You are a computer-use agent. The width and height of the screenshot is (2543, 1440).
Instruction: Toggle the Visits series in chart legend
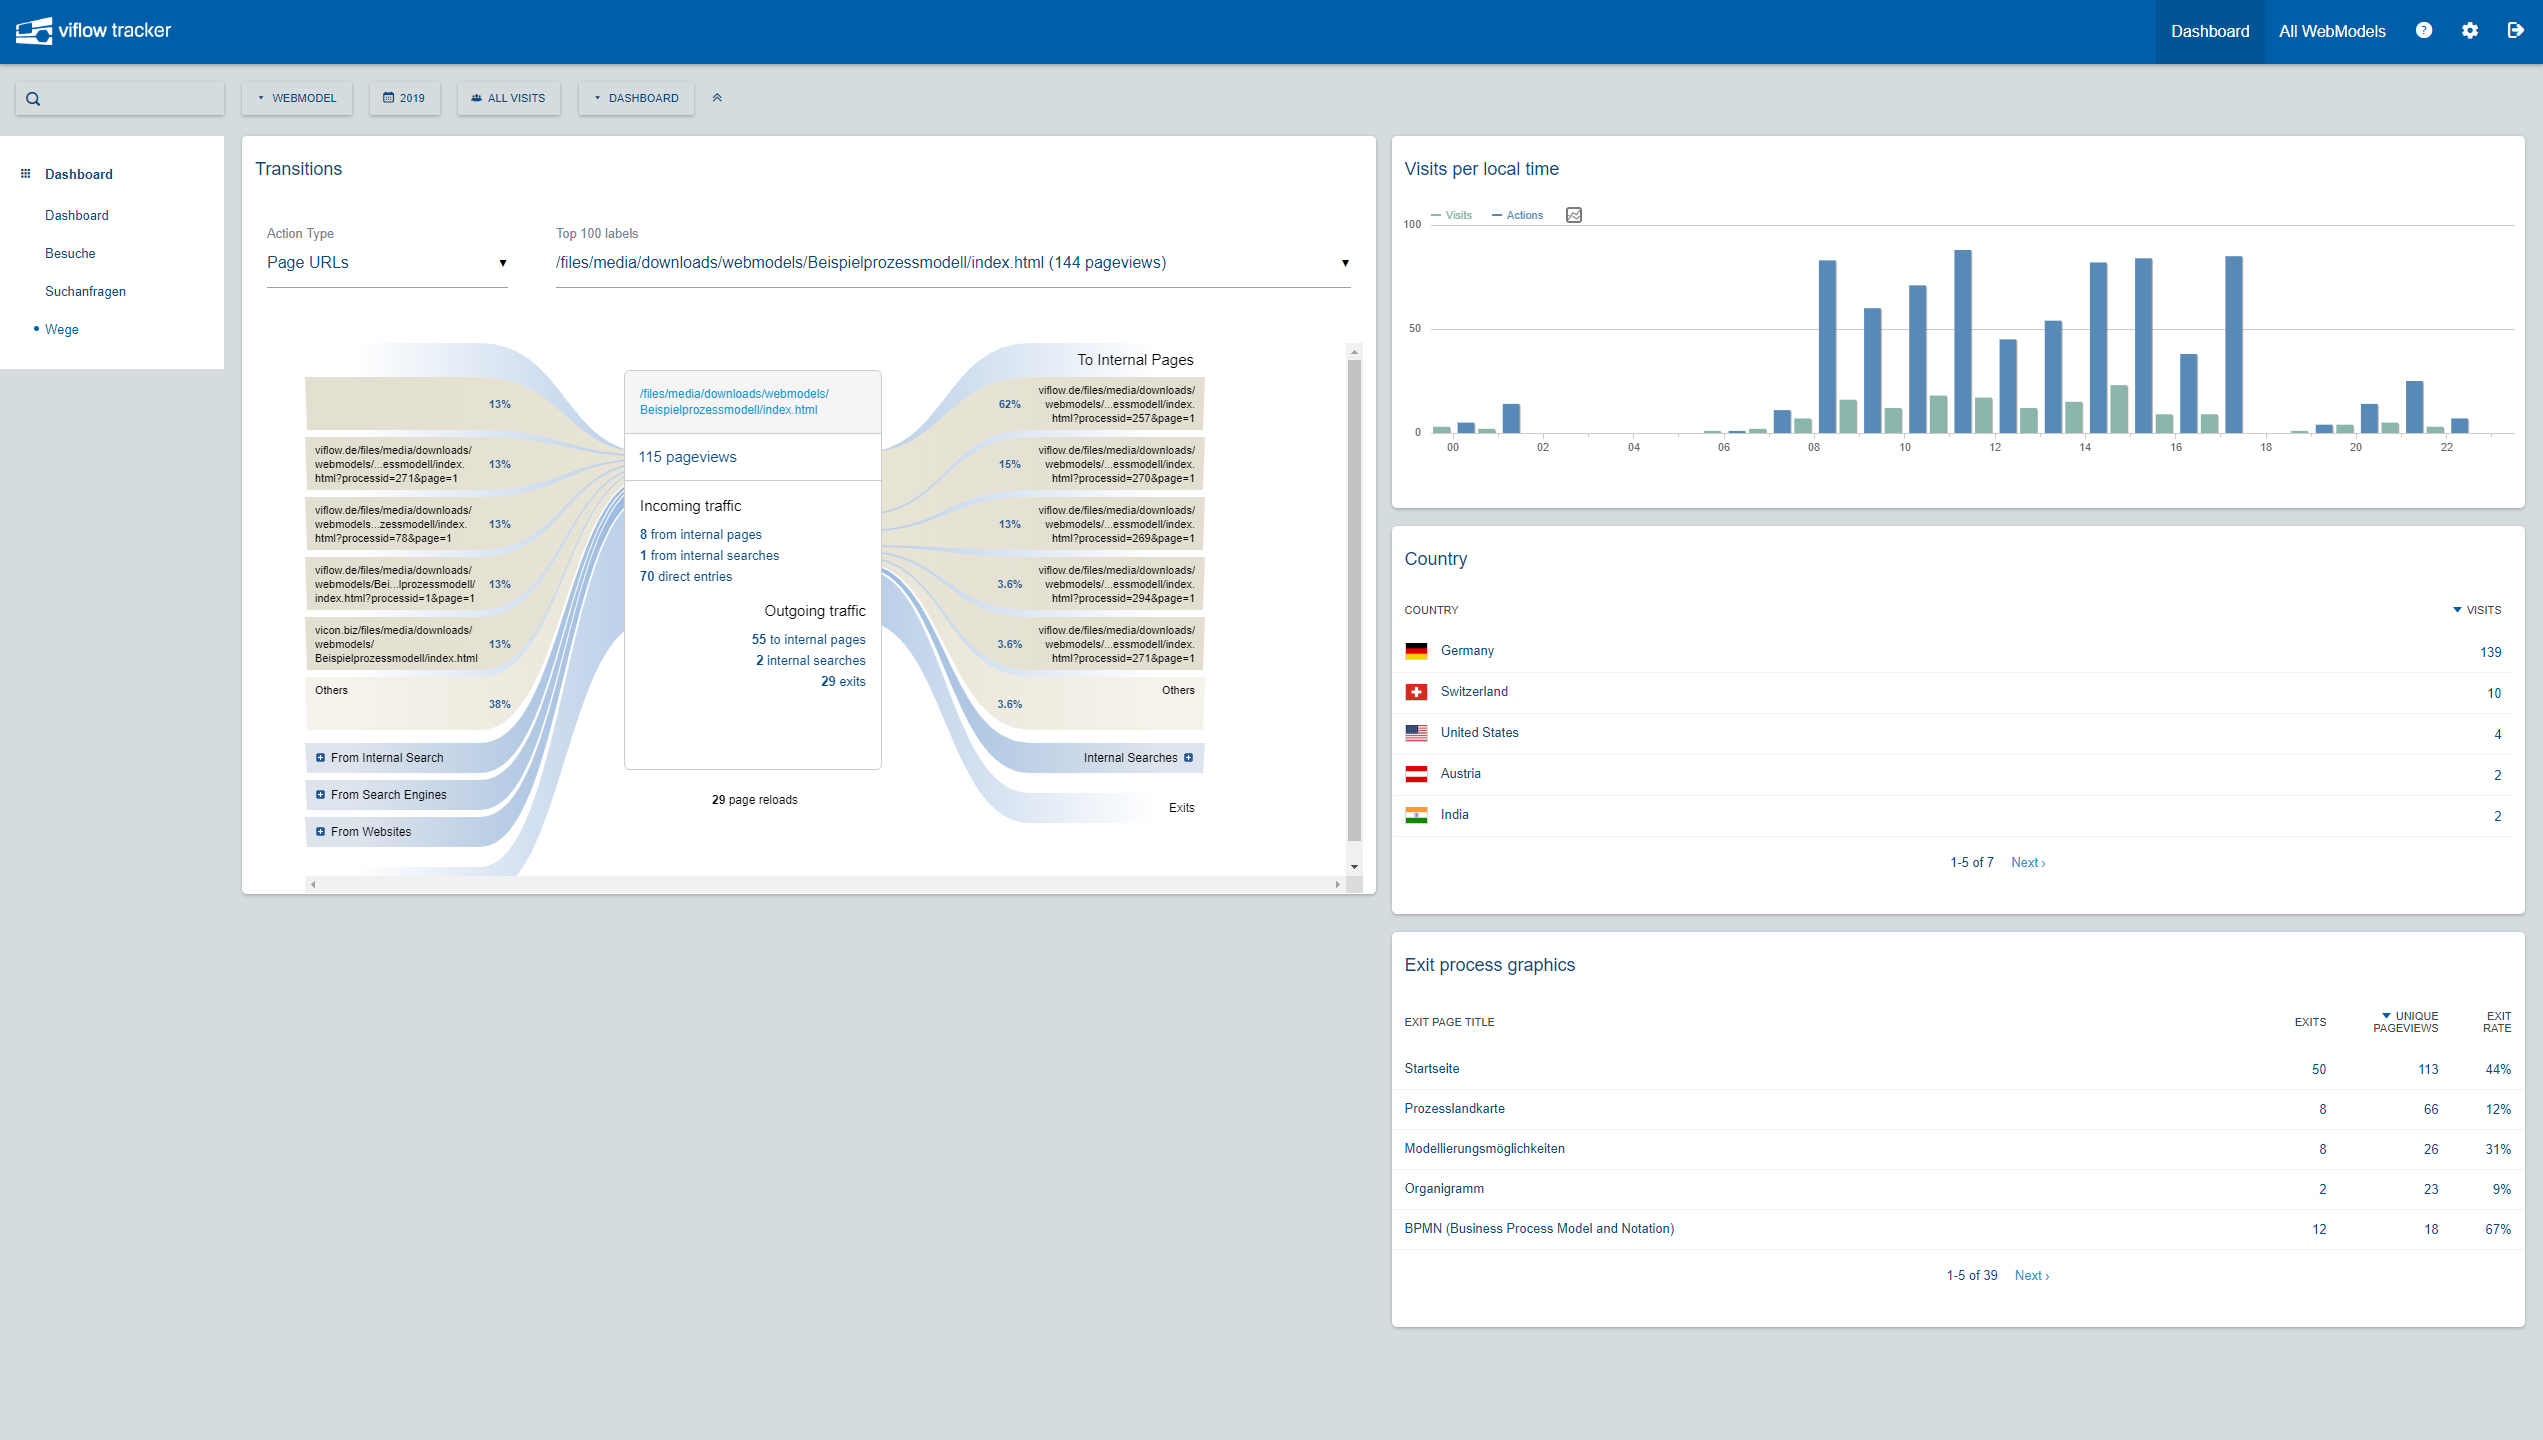click(1451, 215)
